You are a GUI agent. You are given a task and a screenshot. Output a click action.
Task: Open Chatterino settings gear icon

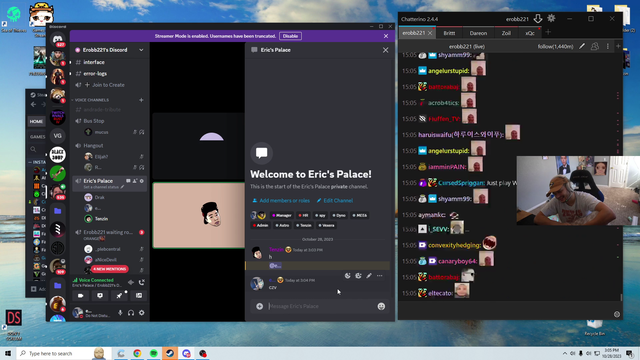click(551, 18)
